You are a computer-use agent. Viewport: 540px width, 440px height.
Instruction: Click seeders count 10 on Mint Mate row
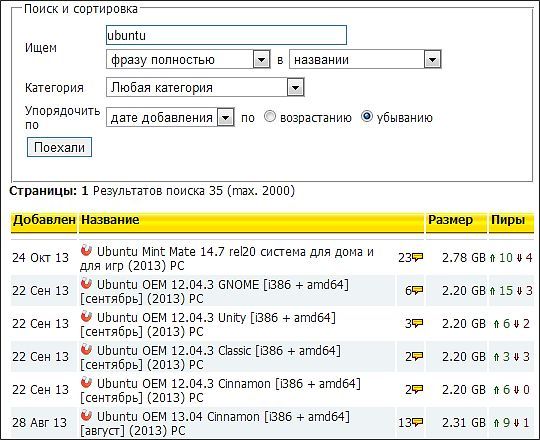click(506, 258)
